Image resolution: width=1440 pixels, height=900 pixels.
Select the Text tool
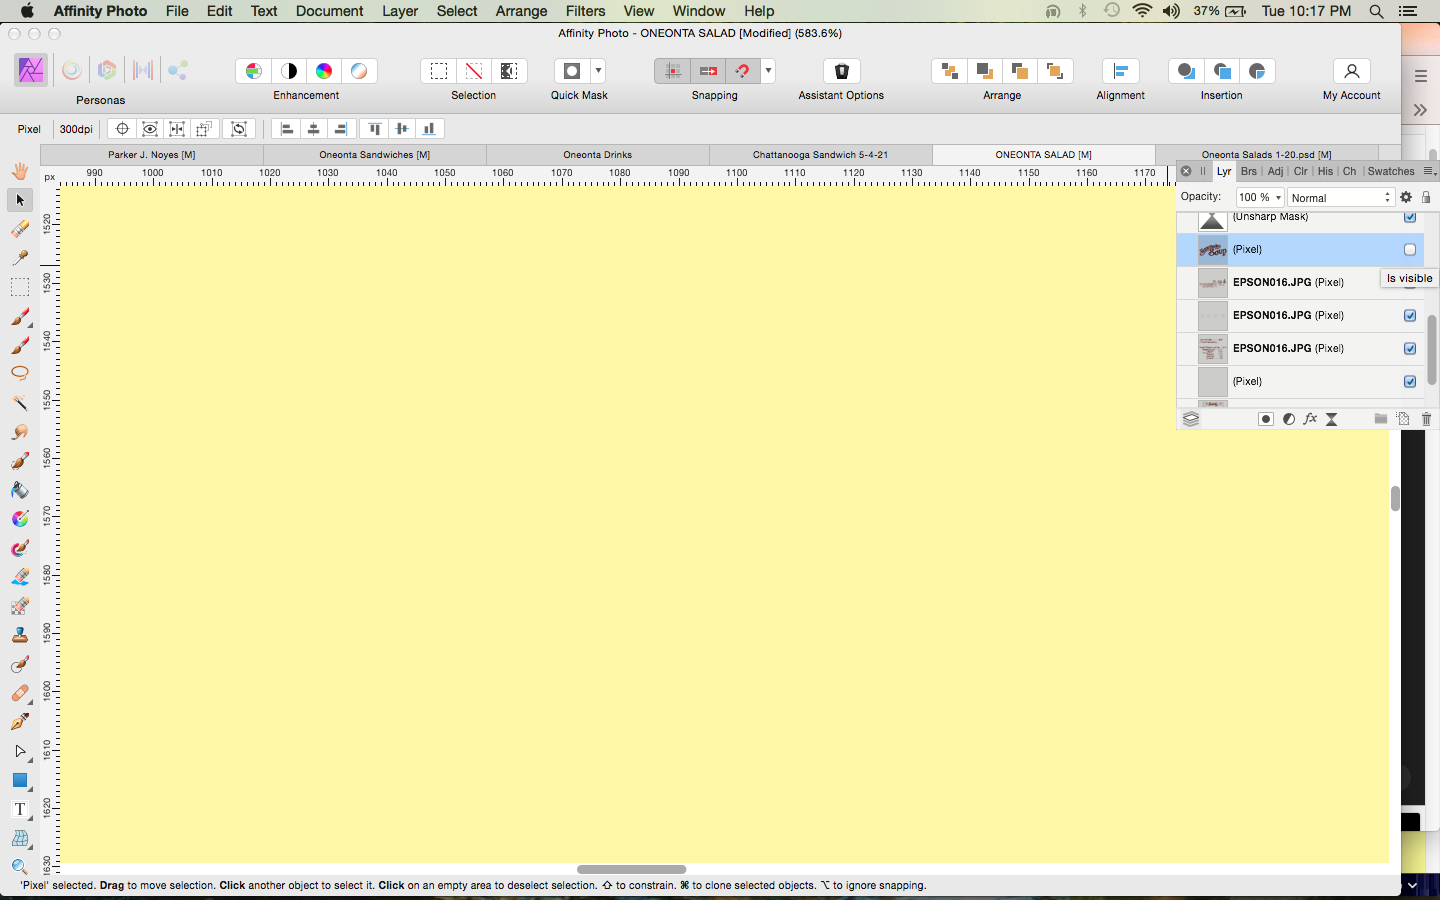(x=20, y=809)
